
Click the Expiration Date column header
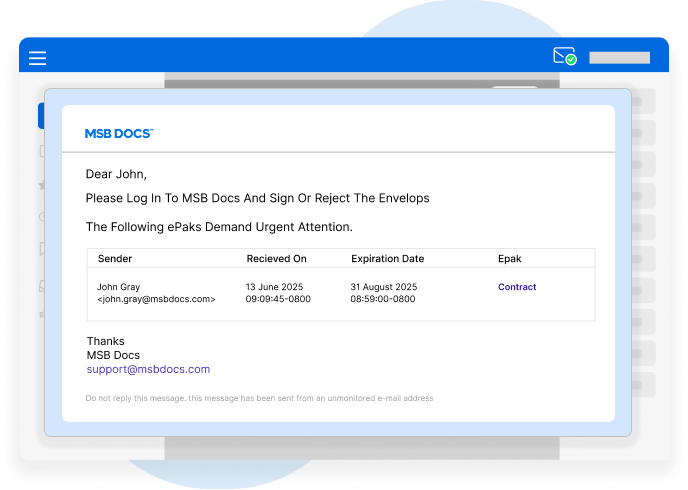click(387, 259)
